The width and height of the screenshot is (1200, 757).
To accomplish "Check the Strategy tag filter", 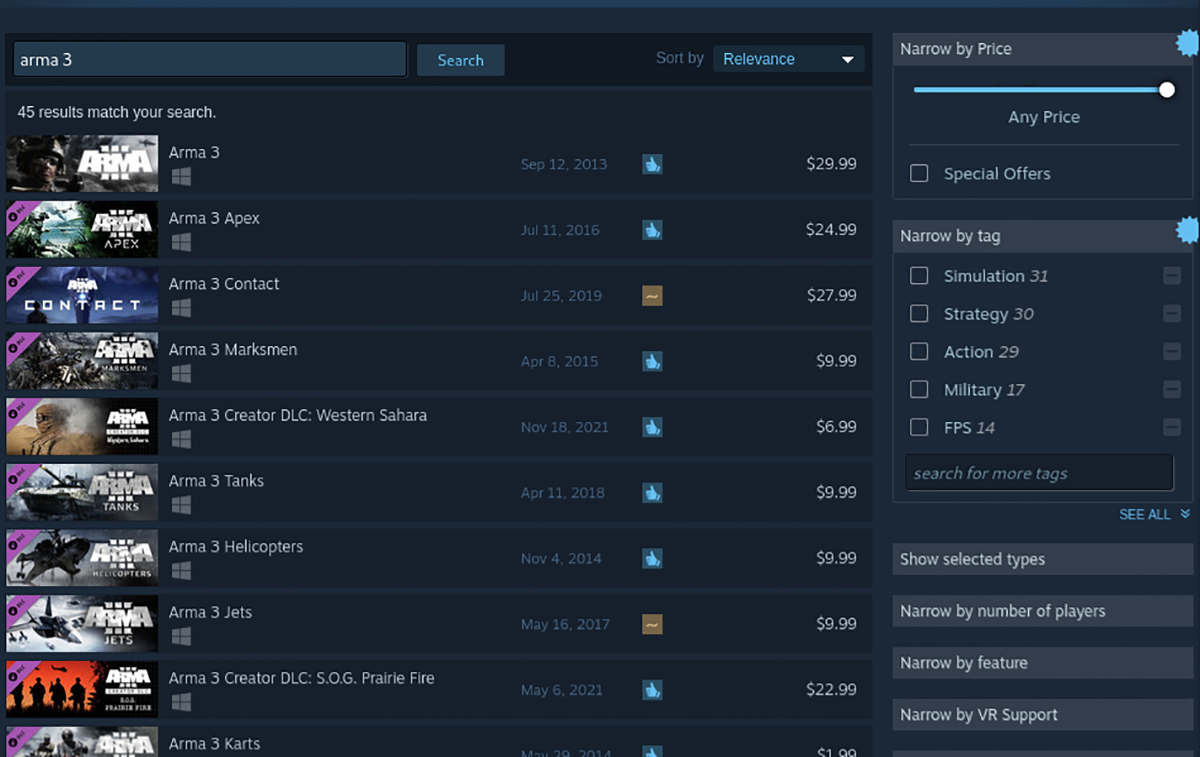I will click(919, 314).
